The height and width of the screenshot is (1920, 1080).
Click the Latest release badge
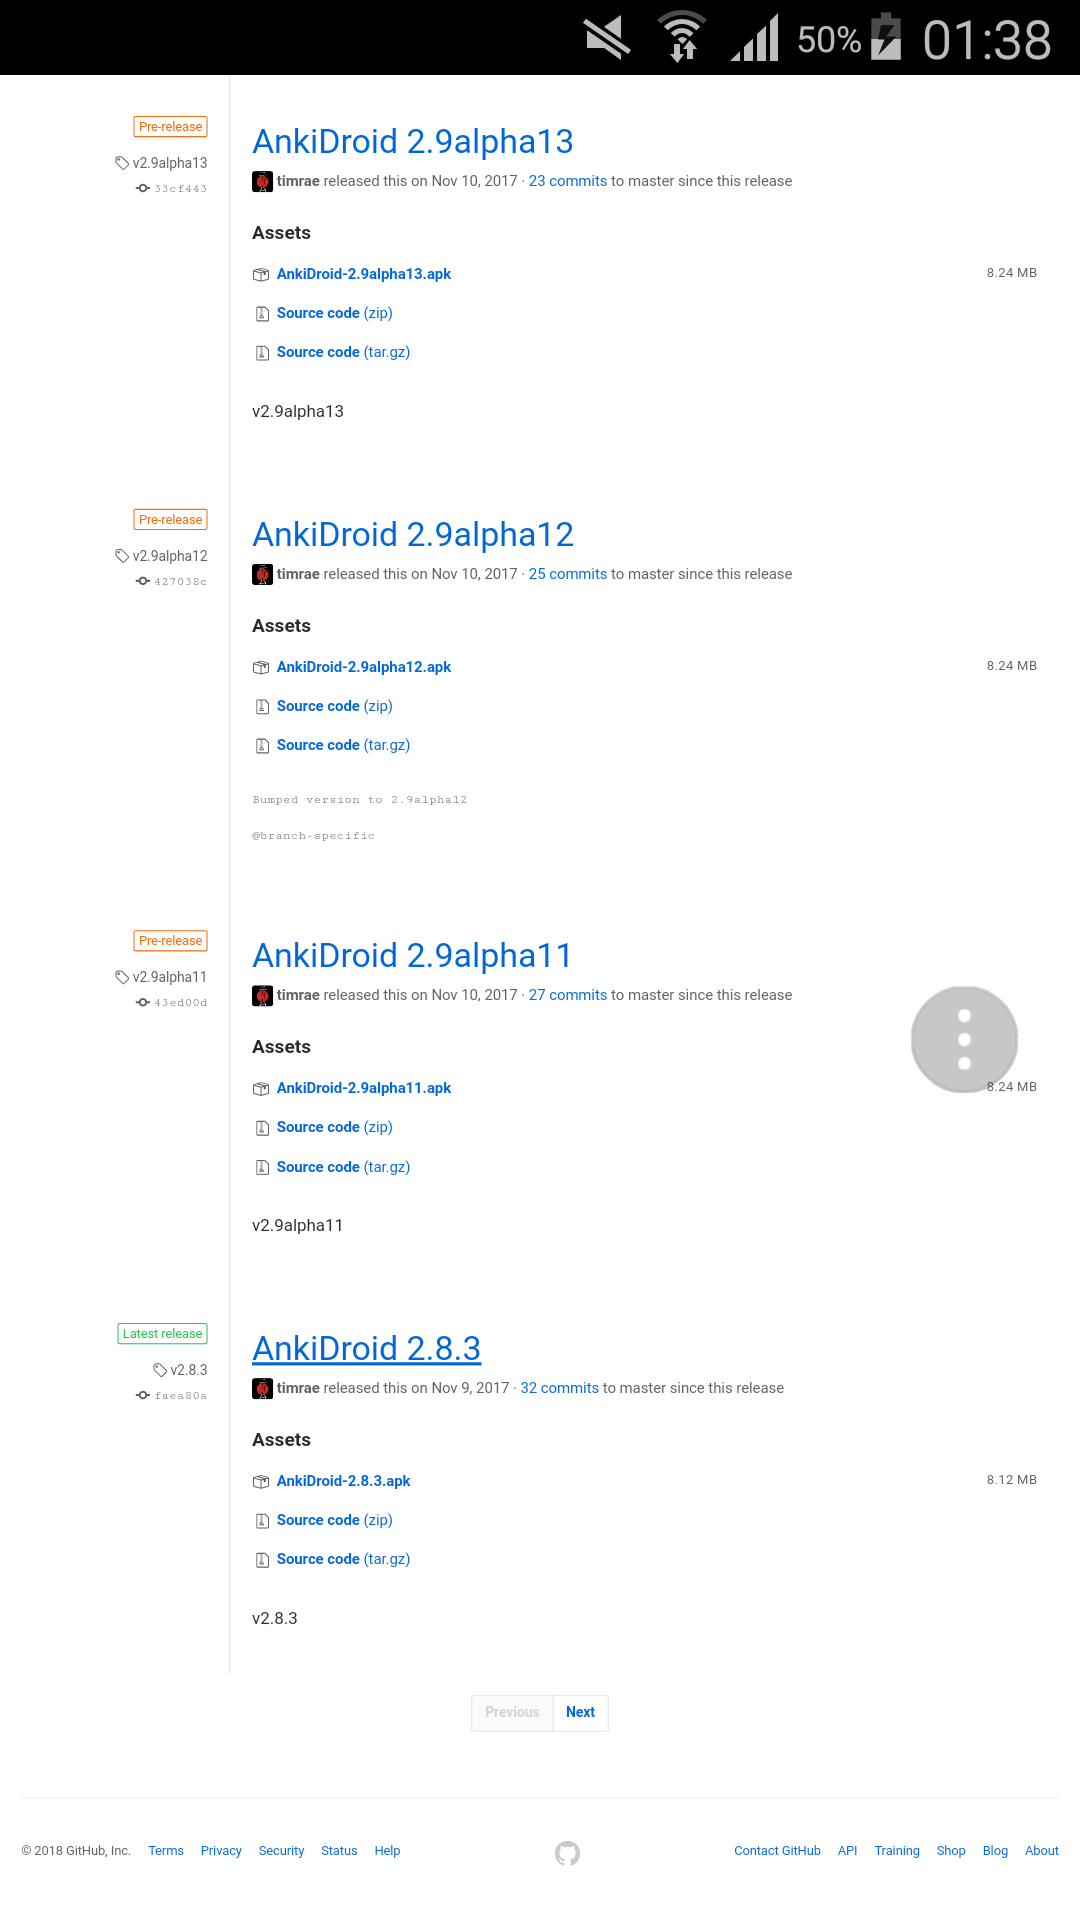pos(162,1334)
